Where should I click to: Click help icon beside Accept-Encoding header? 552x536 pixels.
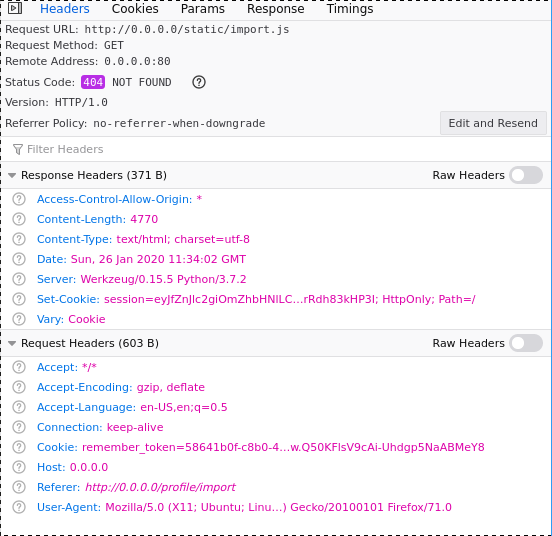click(19, 387)
